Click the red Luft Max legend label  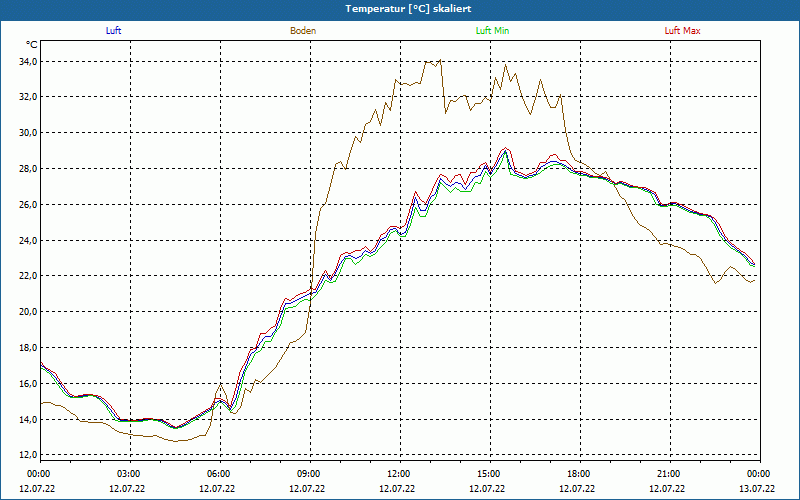682,31
